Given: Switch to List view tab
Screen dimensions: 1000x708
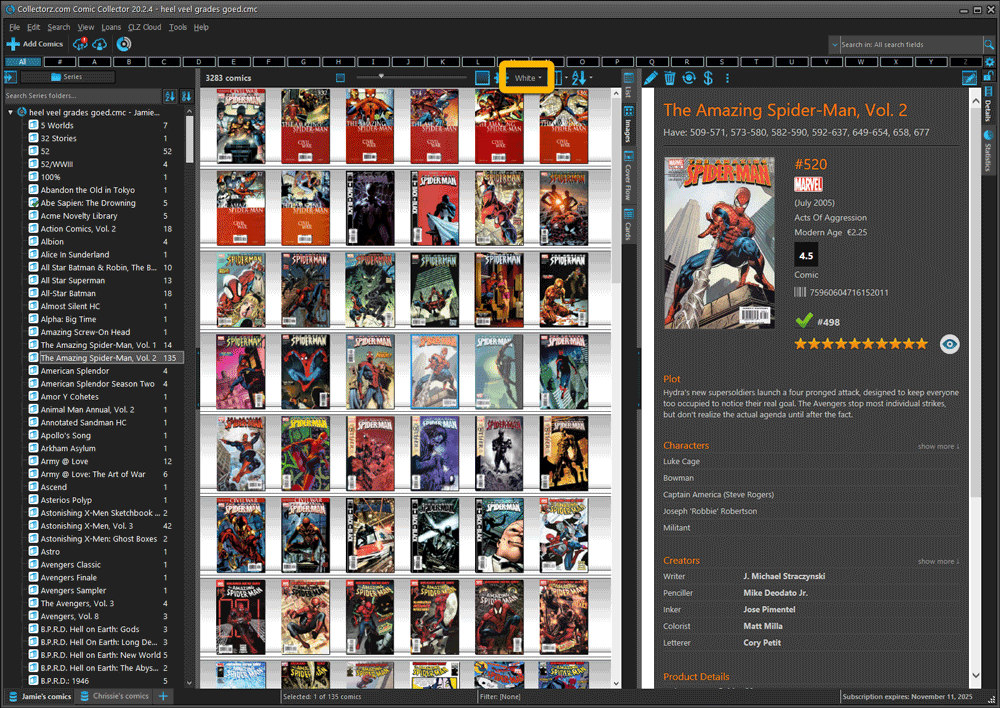Looking at the screenshot, I should [628, 84].
